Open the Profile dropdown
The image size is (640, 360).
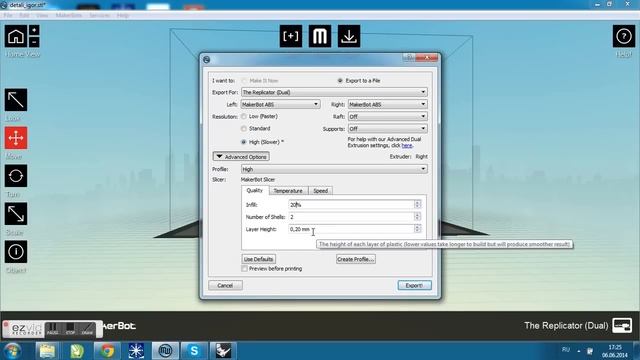(x=334, y=169)
